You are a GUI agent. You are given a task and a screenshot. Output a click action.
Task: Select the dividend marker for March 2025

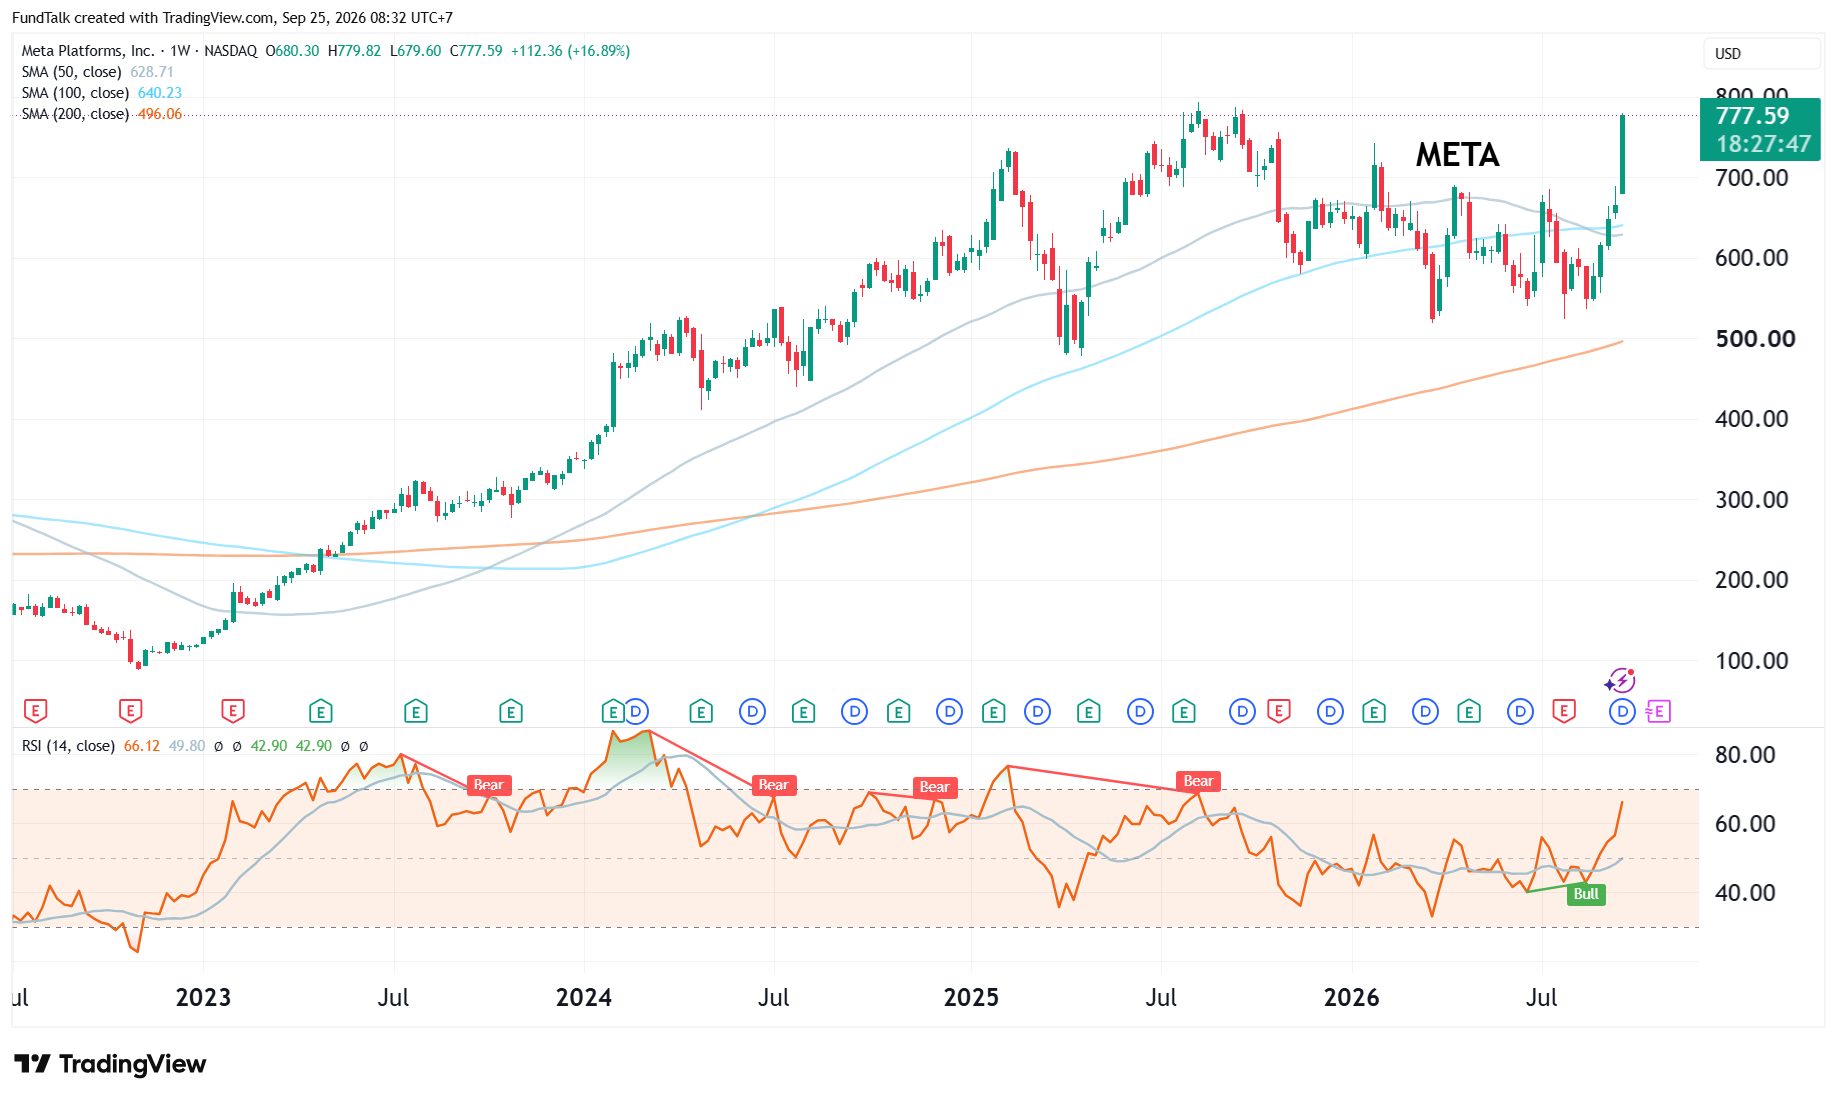(x=1038, y=712)
